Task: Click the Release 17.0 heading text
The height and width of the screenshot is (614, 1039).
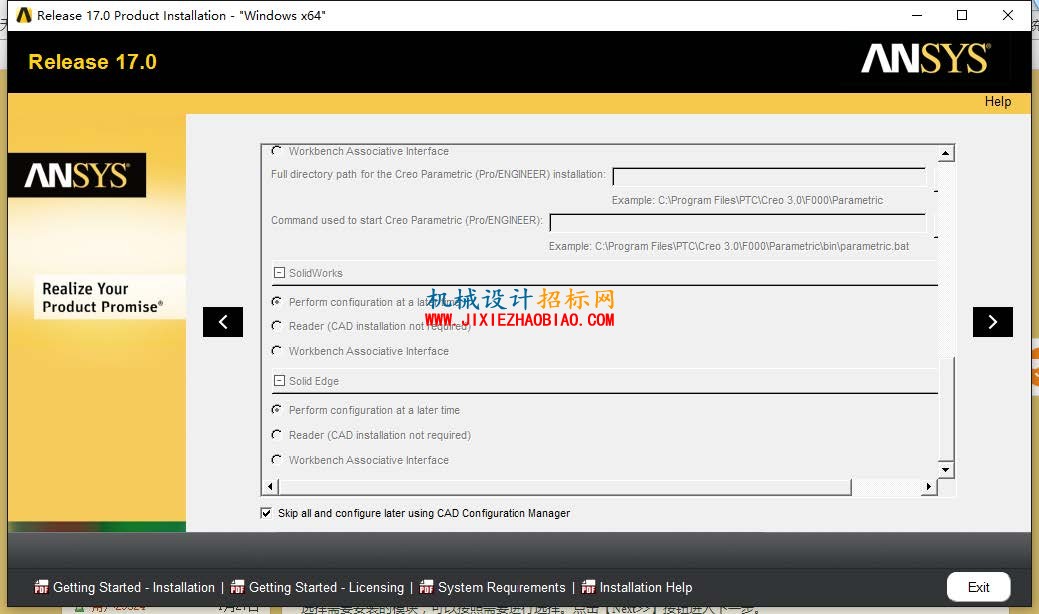Action: 93,62
